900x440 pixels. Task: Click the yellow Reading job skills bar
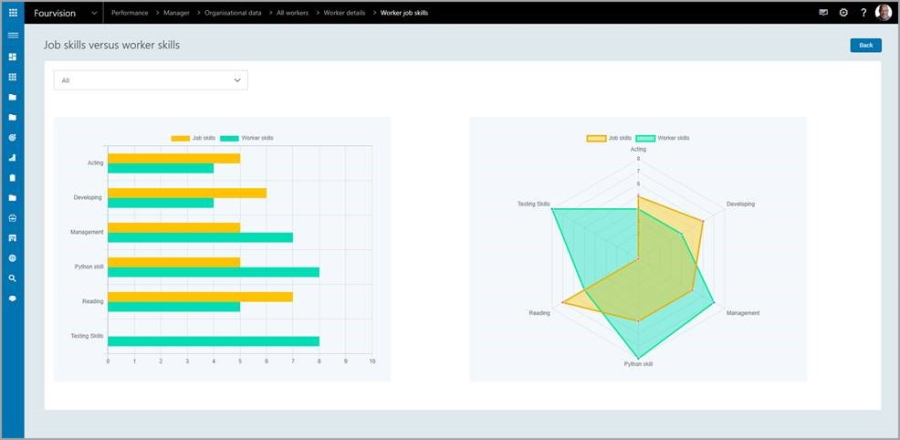pos(200,297)
